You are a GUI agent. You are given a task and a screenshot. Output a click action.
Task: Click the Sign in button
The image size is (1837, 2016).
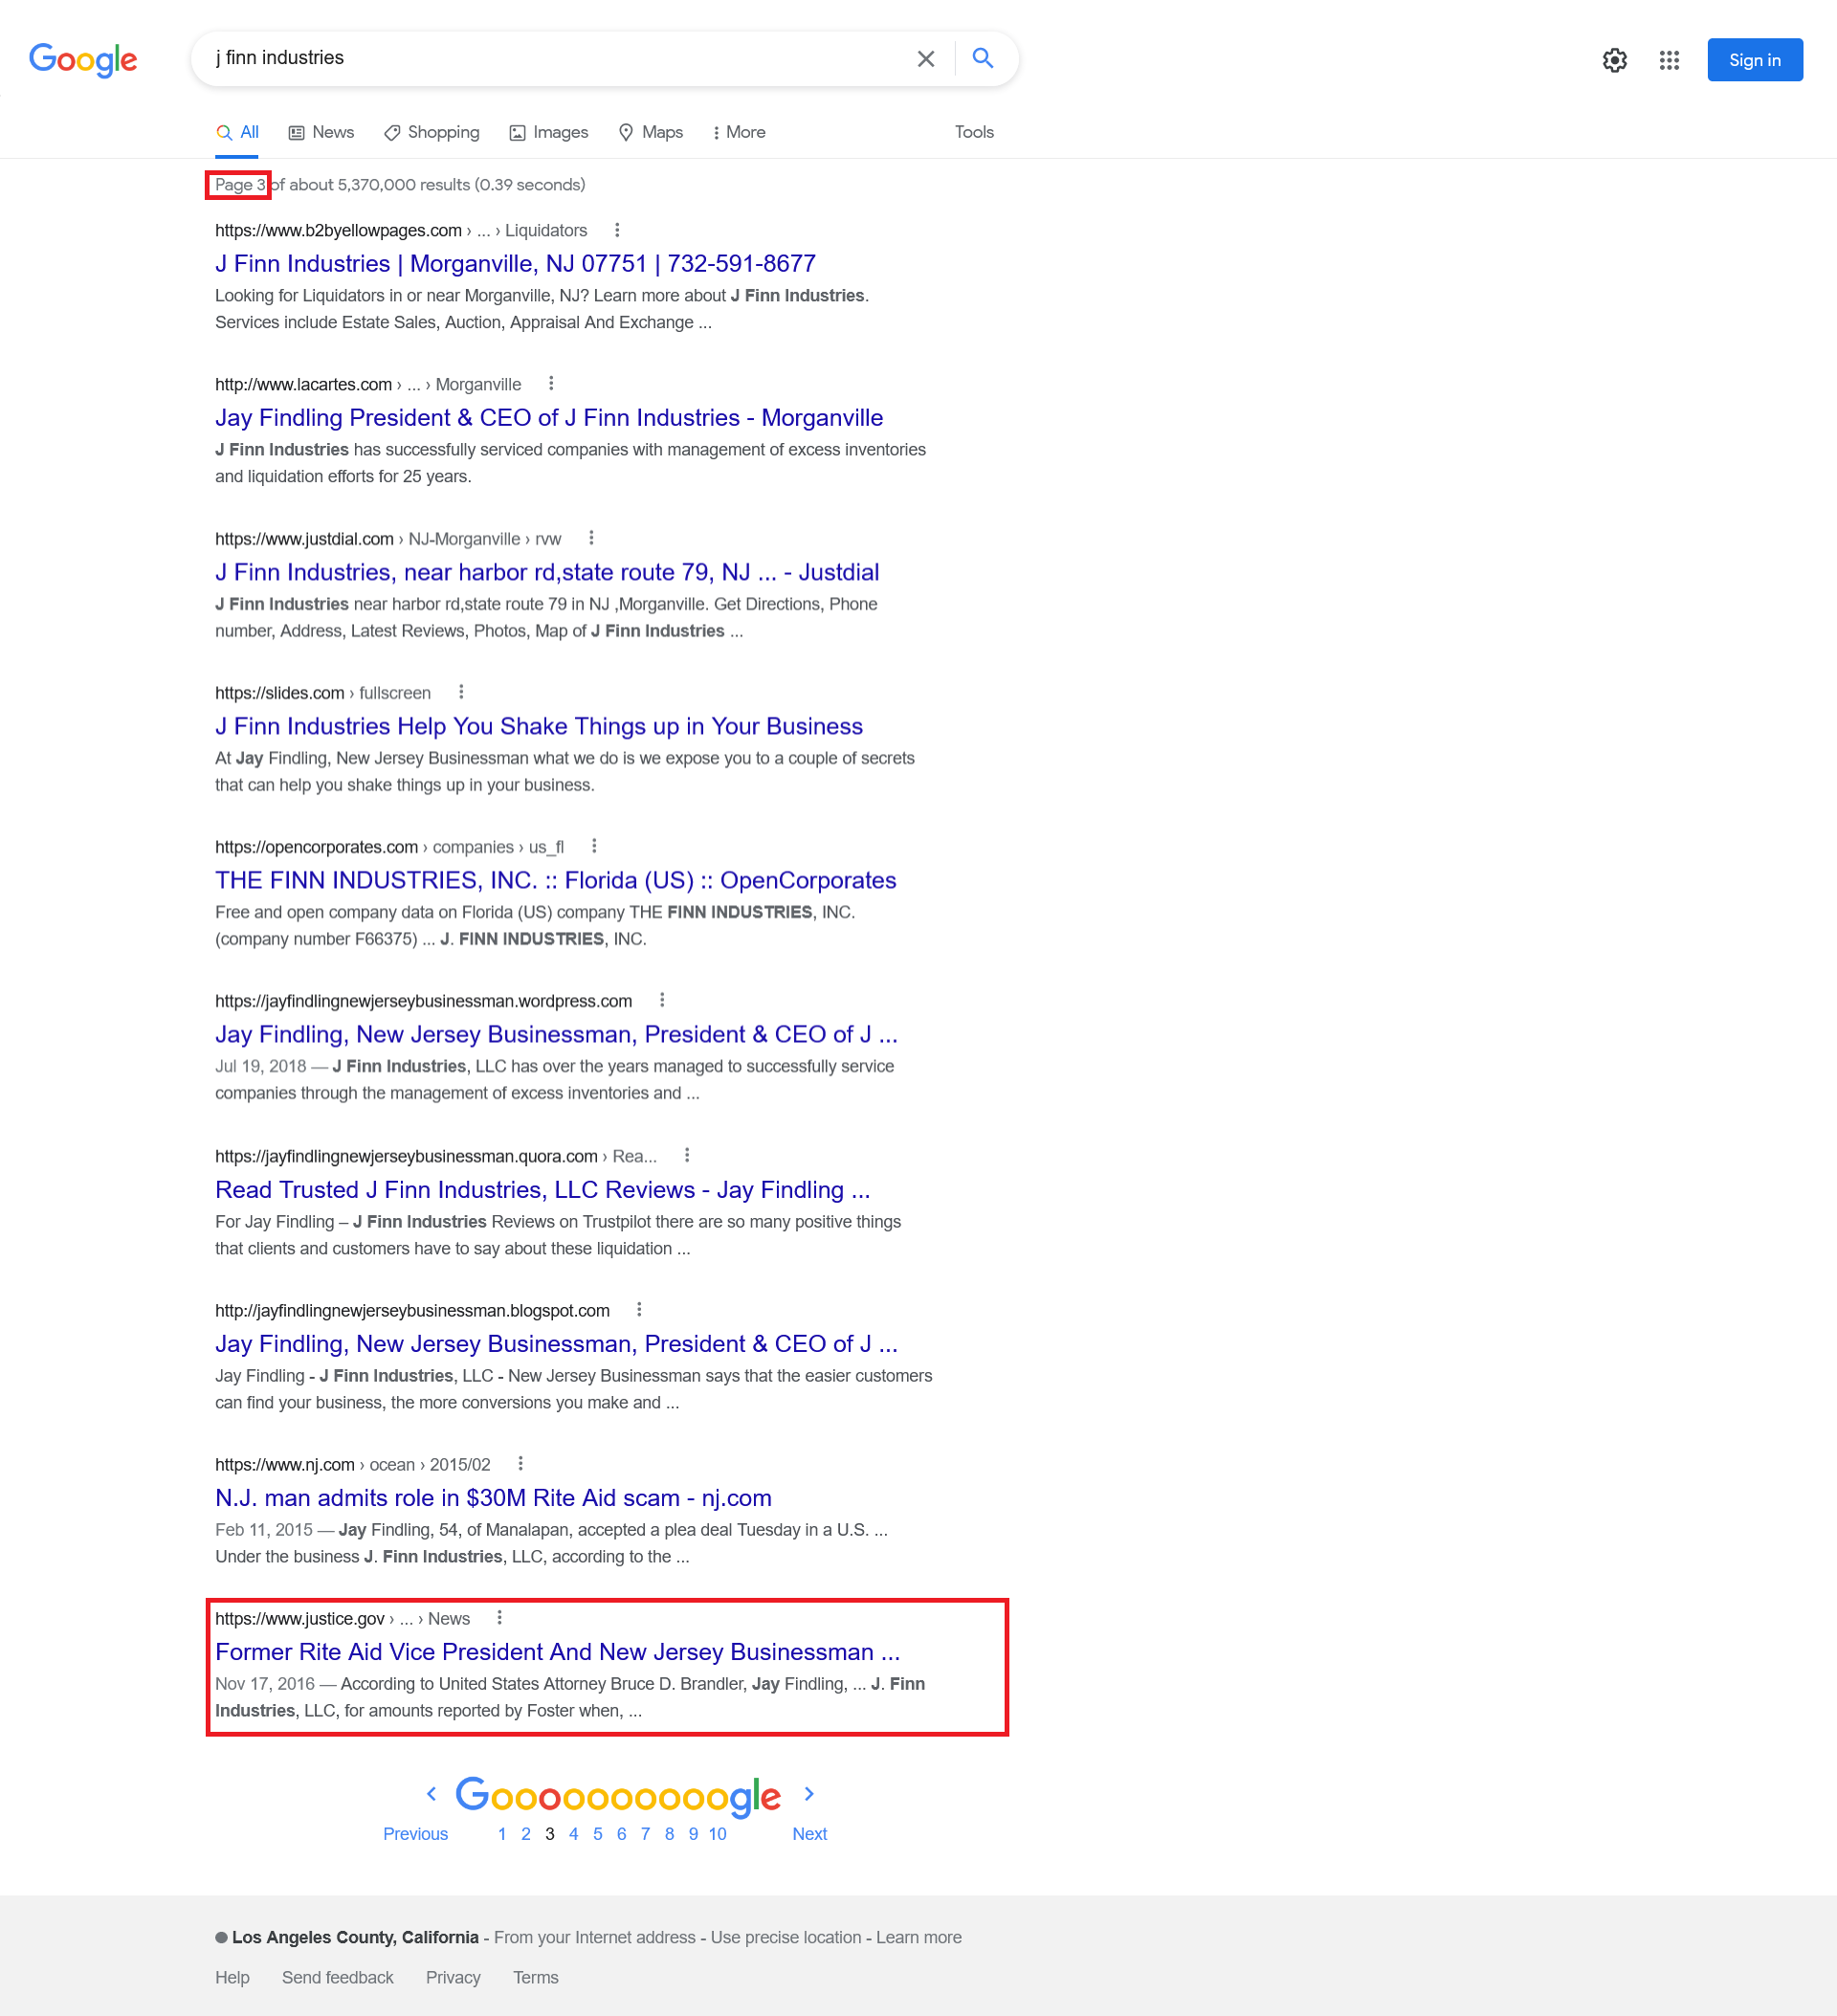click(1754, 60)
